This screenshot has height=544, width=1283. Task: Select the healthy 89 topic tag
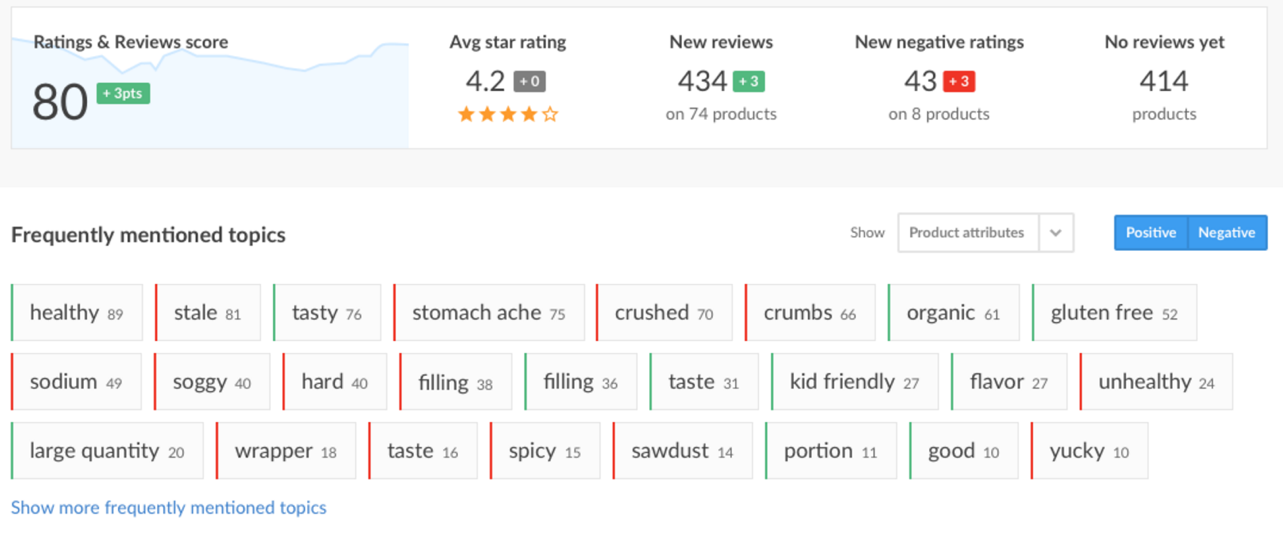click(x=77, y=313)
